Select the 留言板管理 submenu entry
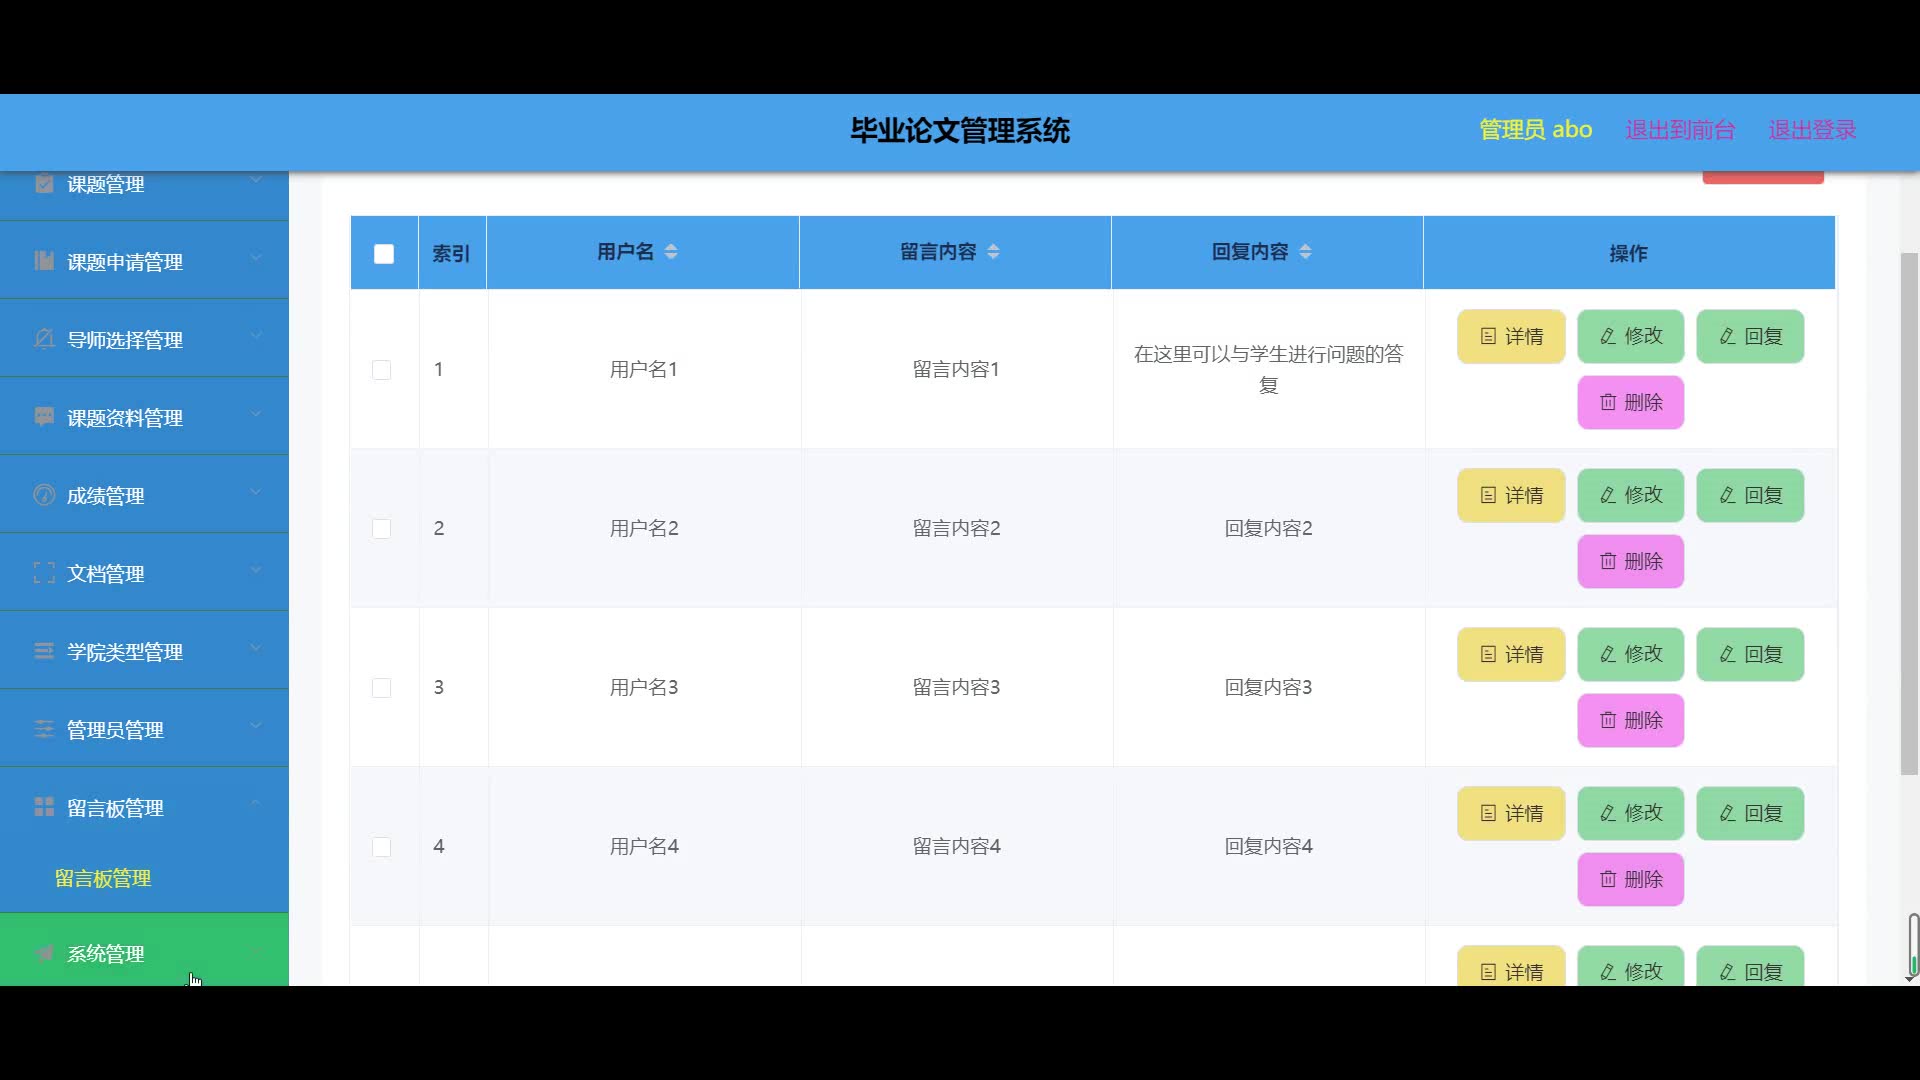 103,878
